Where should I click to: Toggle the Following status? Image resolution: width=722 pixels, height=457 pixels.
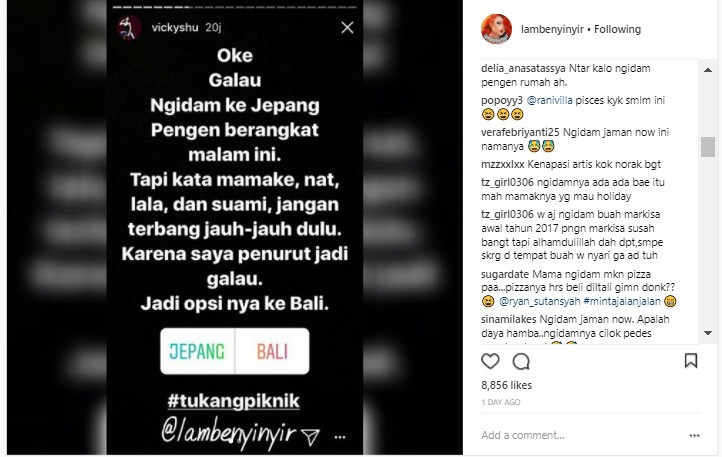[617, 29]
